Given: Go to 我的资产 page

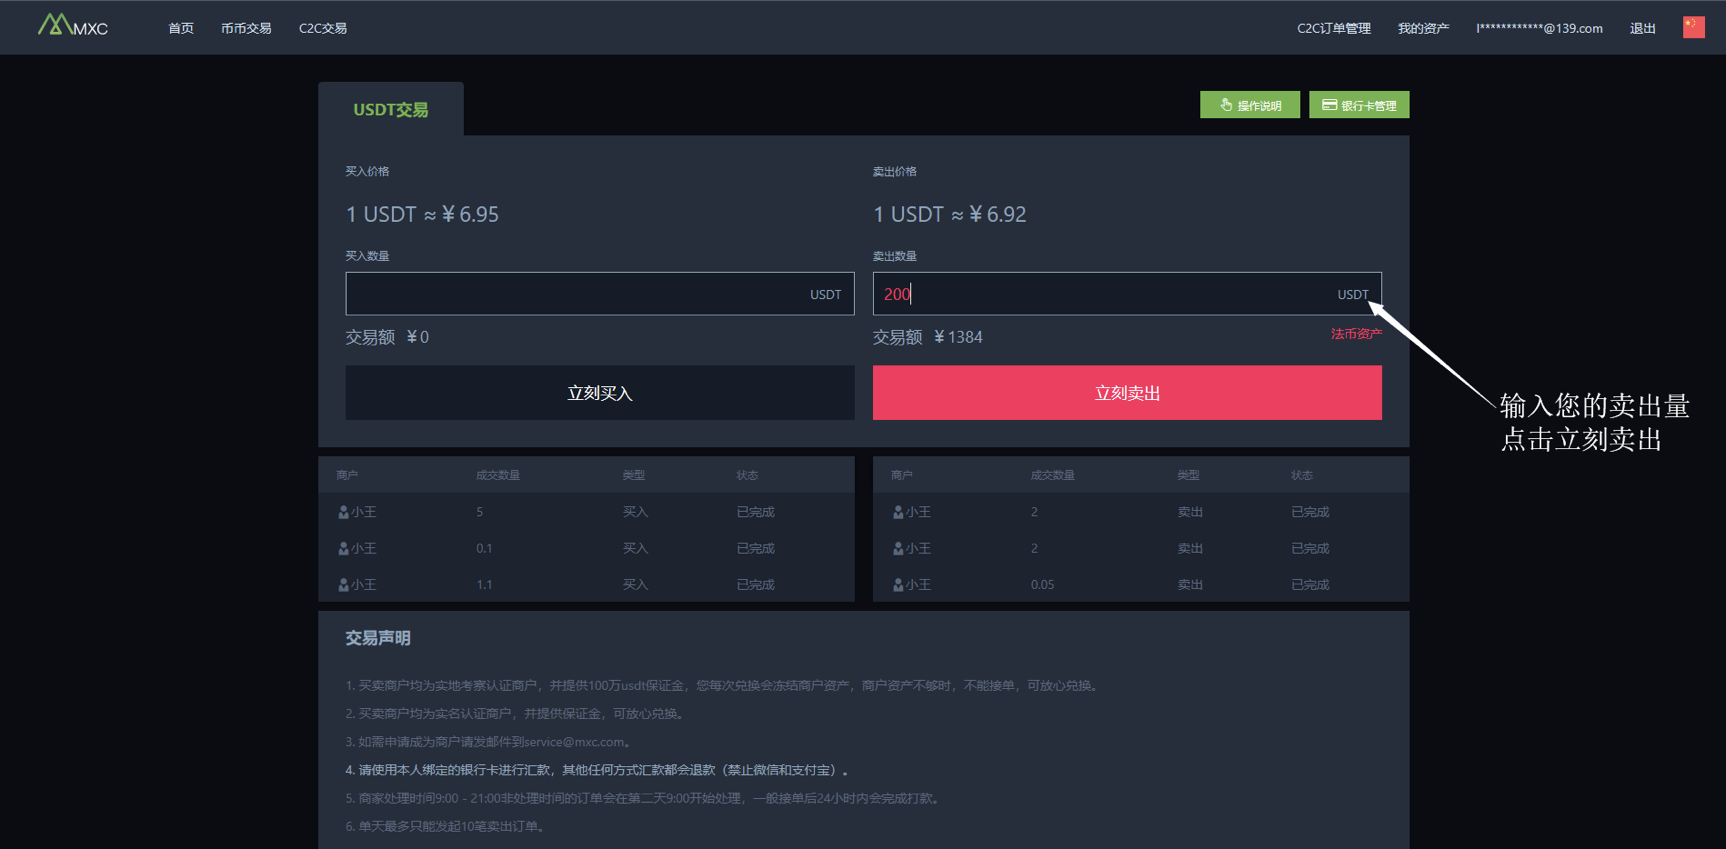Looking at the screenshot, I should pyautogui.click(x=1422, y=28).
